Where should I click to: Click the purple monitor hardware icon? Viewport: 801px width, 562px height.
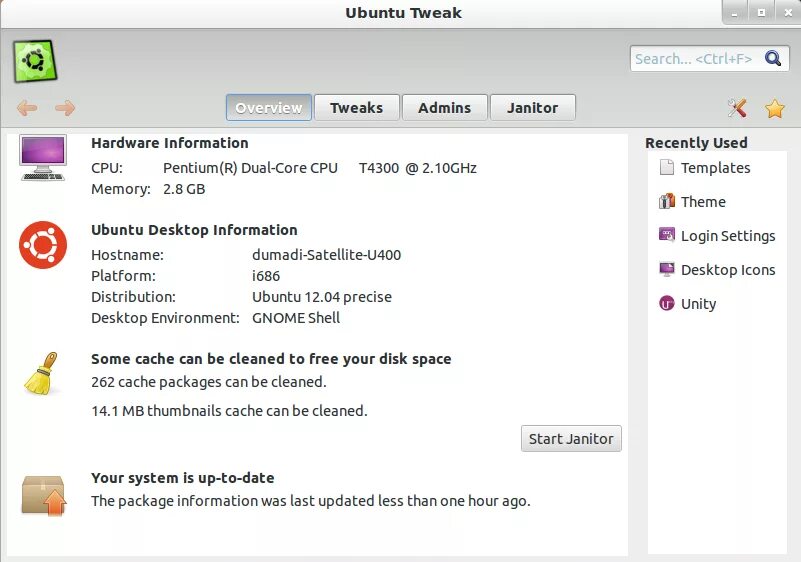43,157
